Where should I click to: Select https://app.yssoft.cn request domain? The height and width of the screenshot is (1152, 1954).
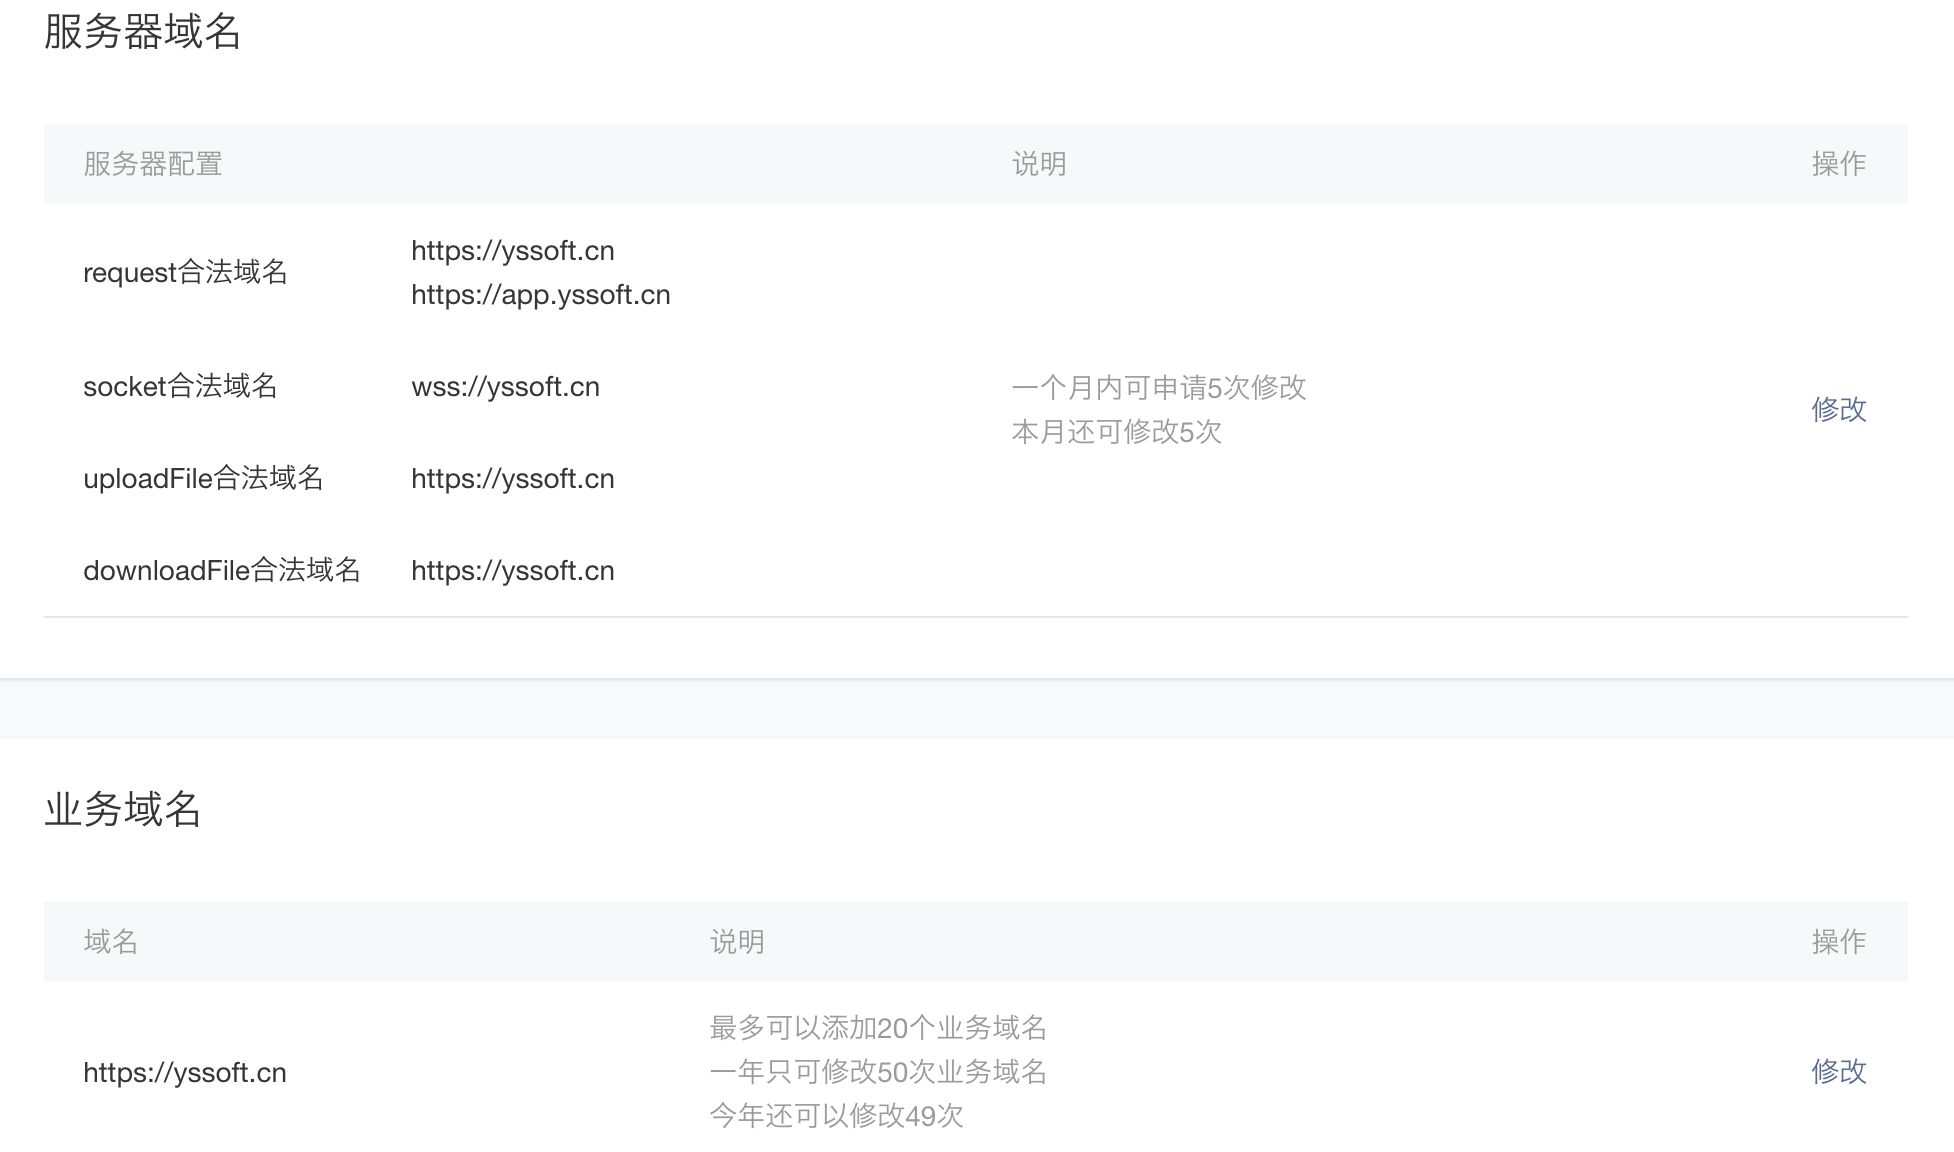[540, 295]
